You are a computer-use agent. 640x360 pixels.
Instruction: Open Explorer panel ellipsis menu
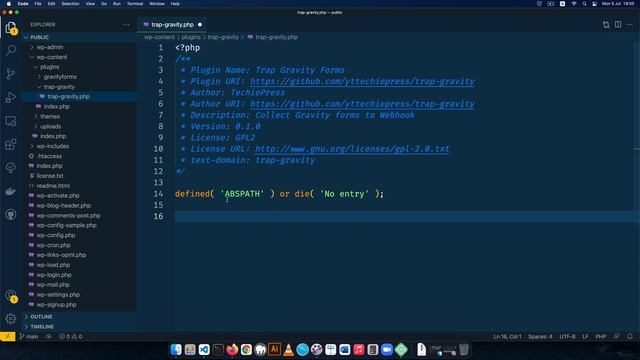pyautogui.click(x=127, y=24)
